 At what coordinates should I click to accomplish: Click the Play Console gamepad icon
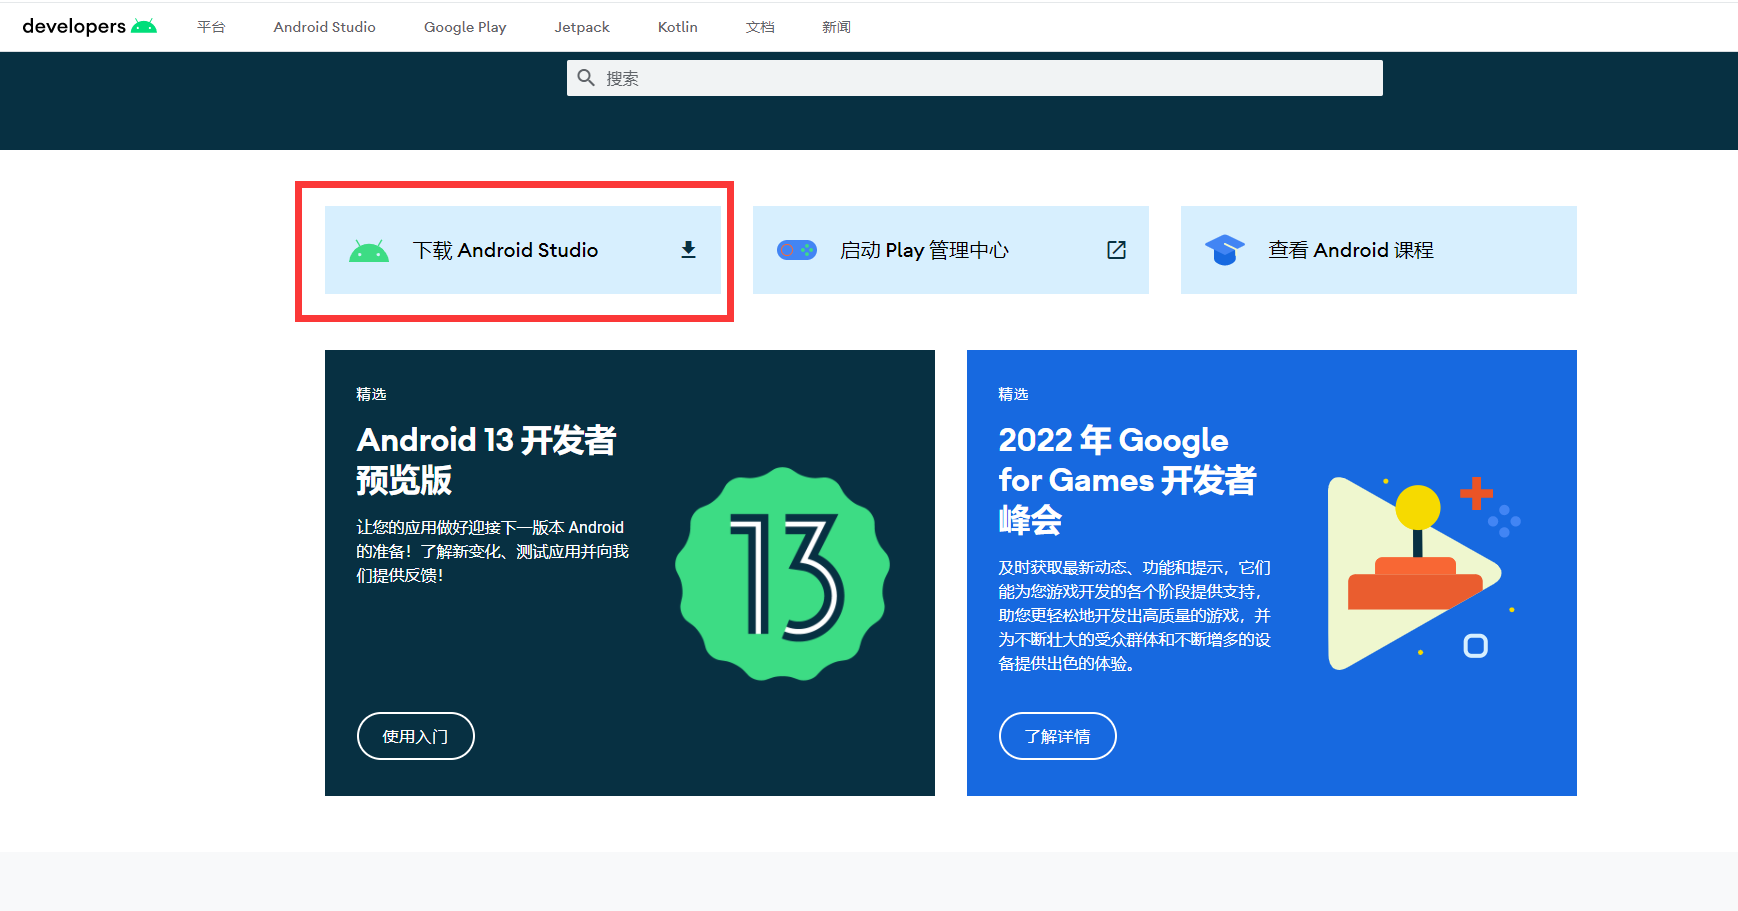797,250
